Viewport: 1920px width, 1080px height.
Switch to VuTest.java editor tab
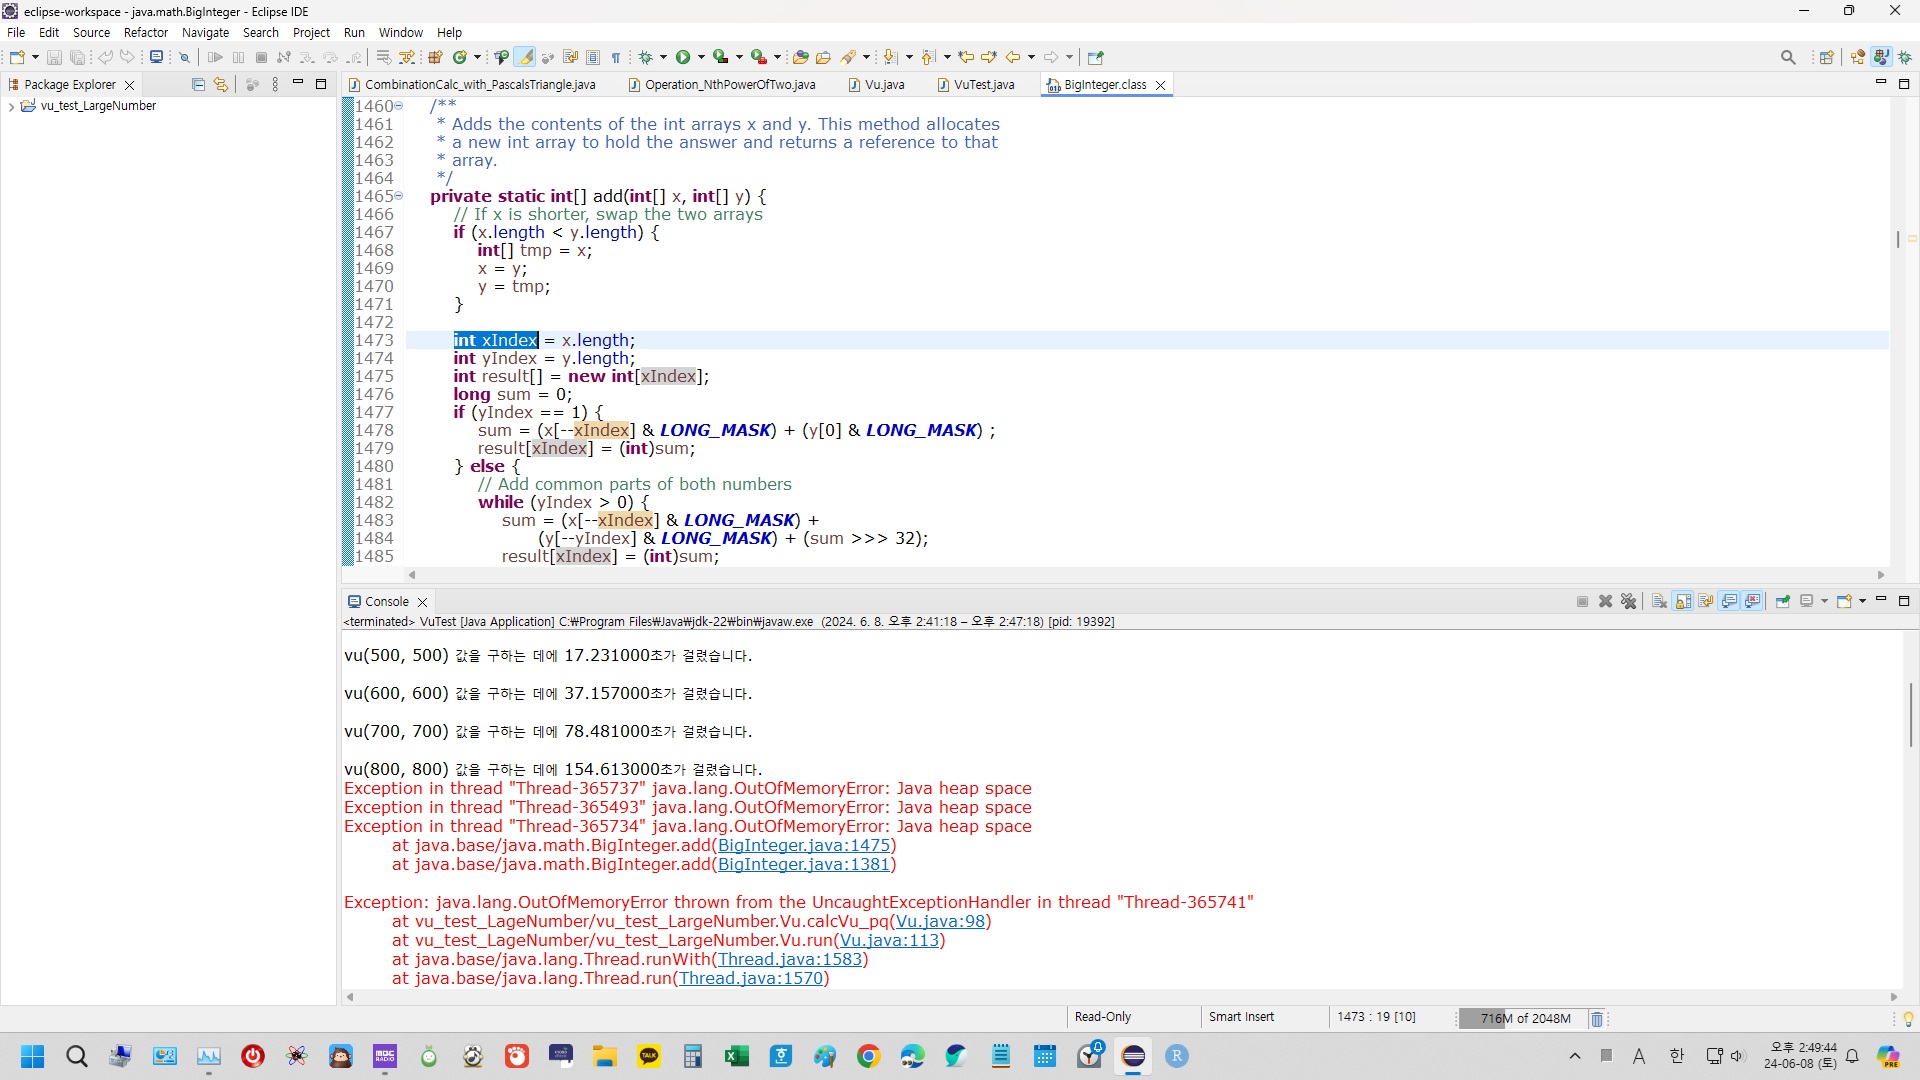tap(983, 85)
